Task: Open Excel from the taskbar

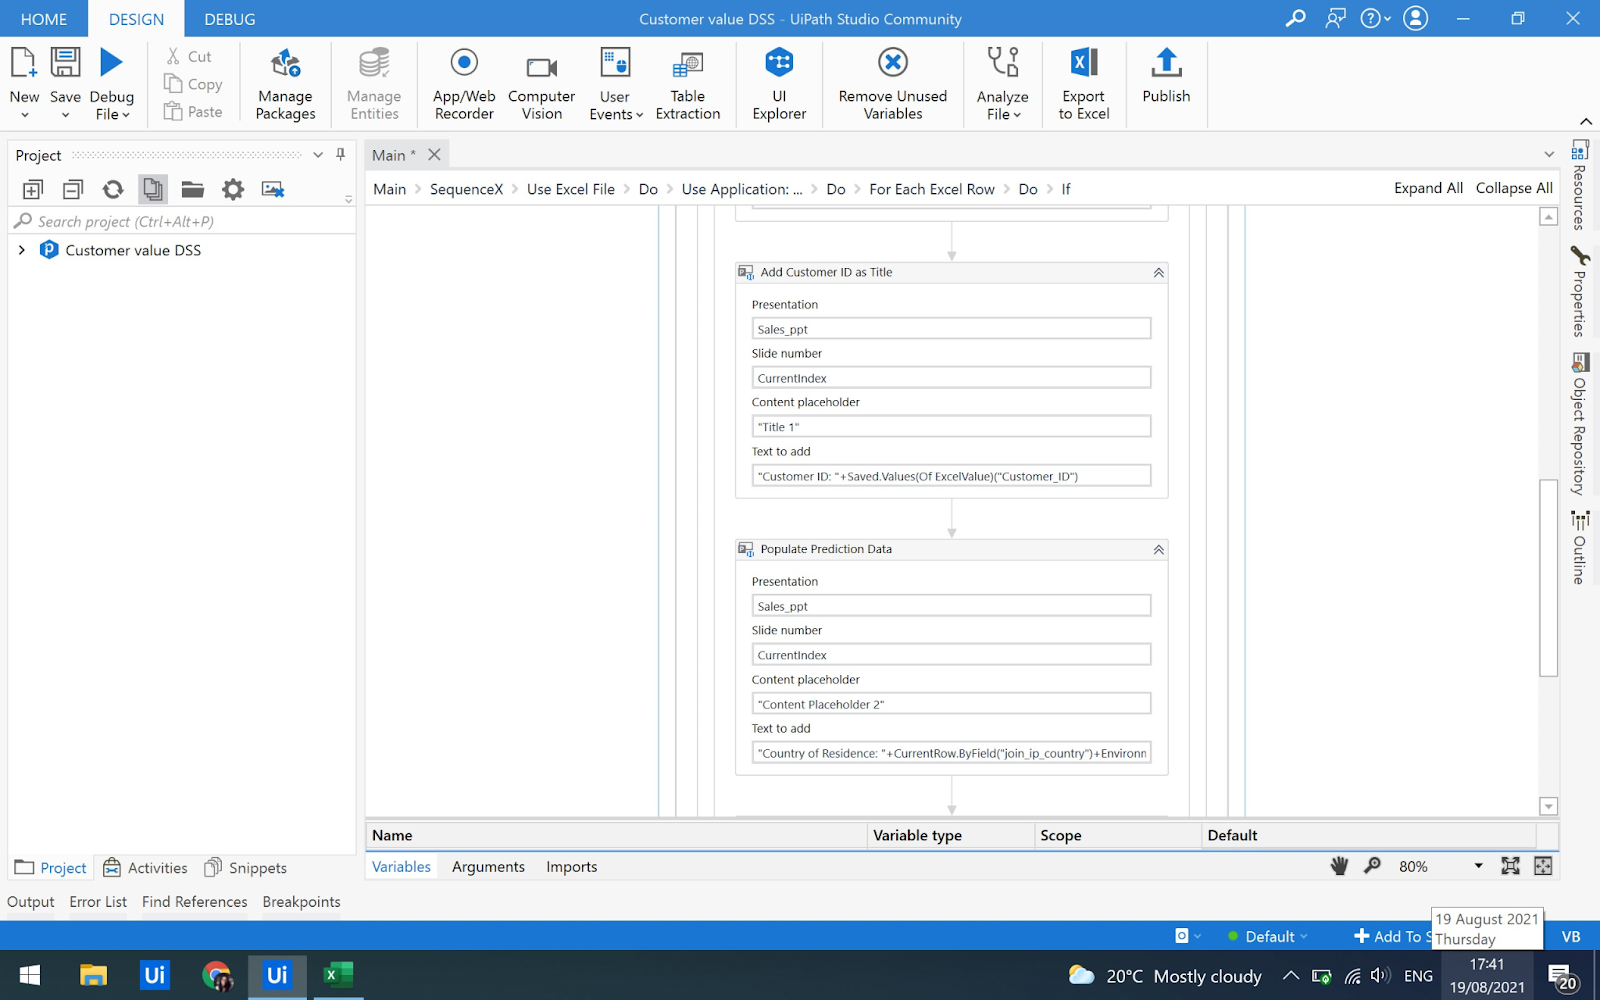Action: pyautogui.click(x=338, y=975)
